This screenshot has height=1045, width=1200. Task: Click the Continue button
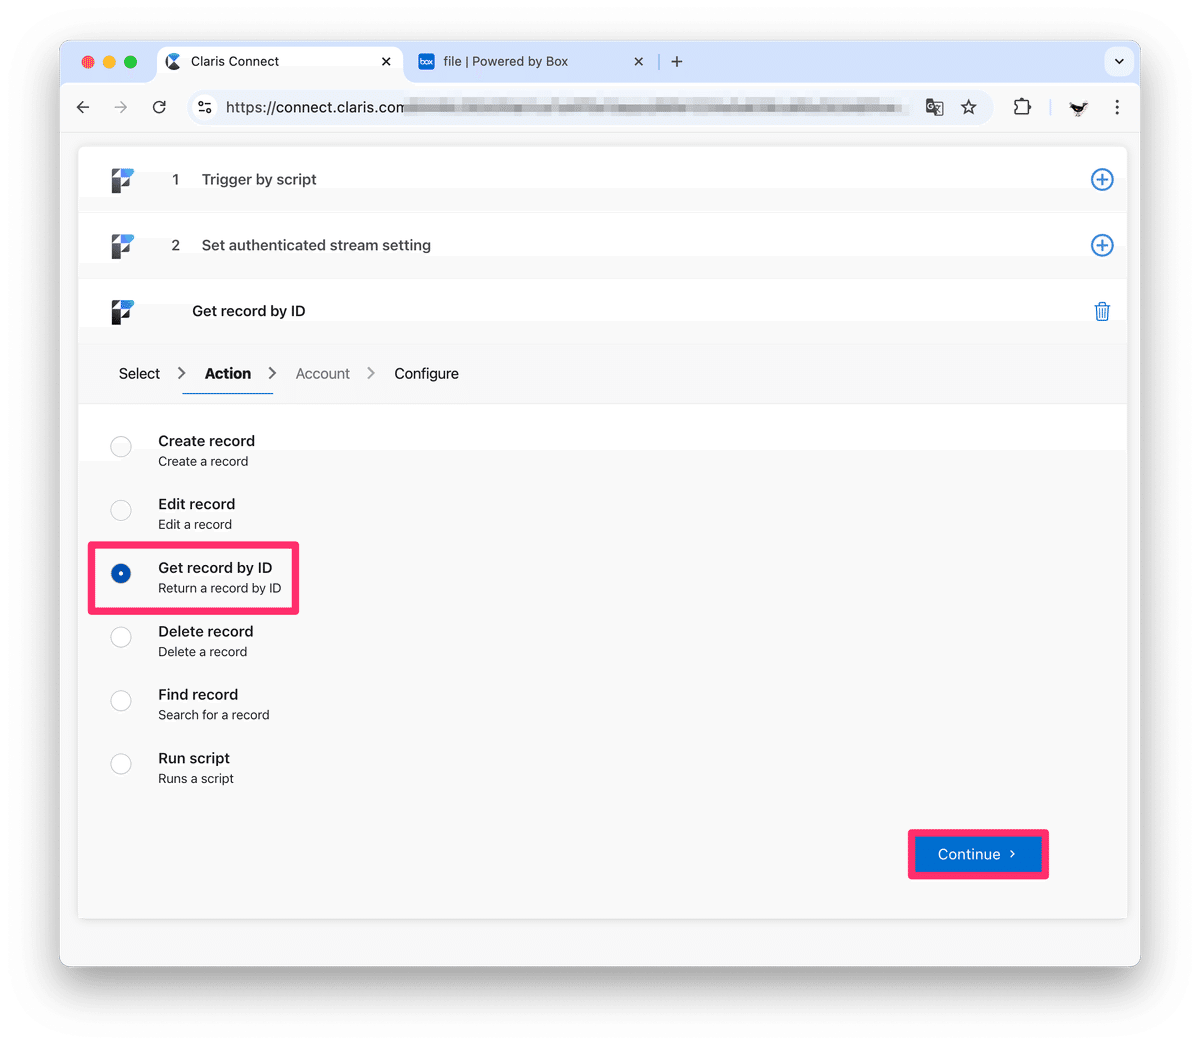977,854
